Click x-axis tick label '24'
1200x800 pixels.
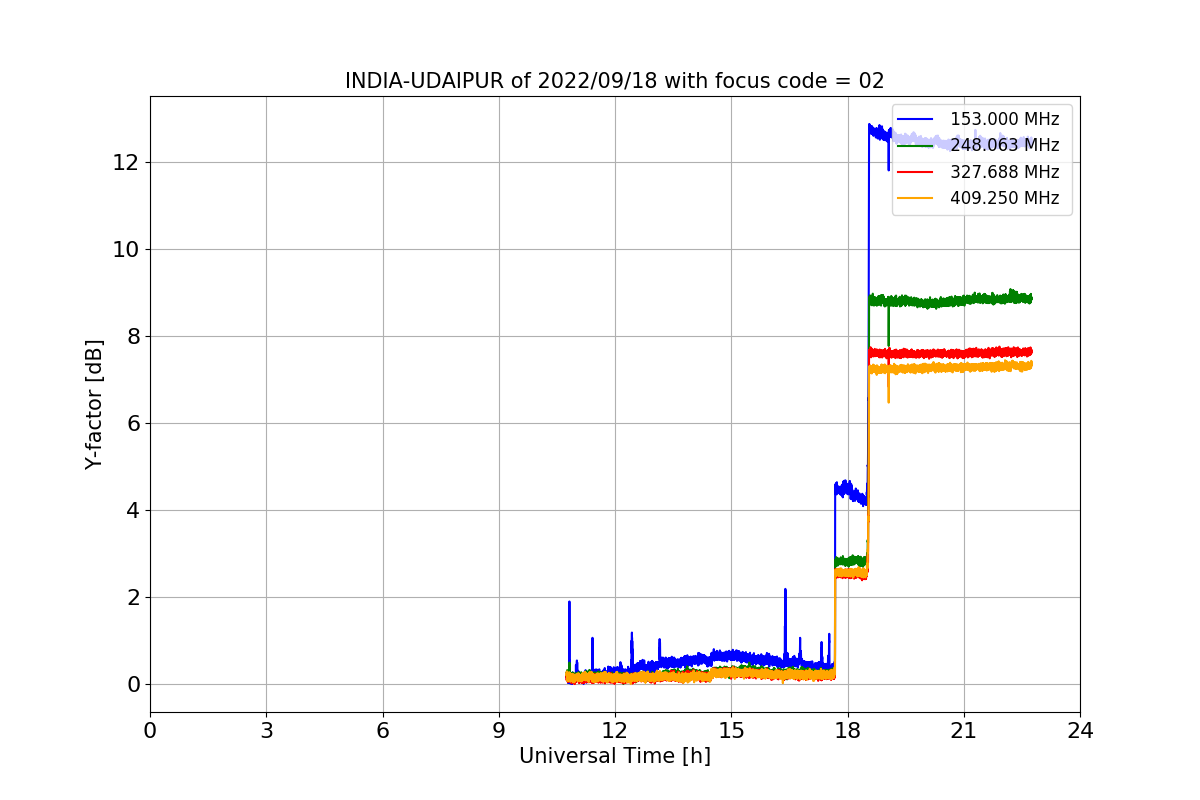click(1080, 730)
